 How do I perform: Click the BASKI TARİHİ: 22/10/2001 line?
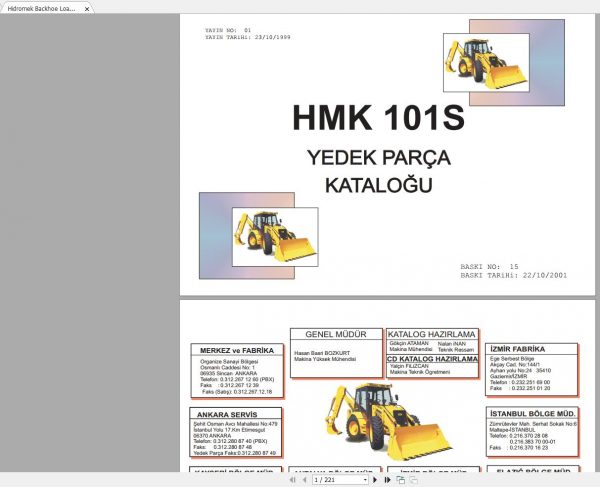[x=514, y=275]
